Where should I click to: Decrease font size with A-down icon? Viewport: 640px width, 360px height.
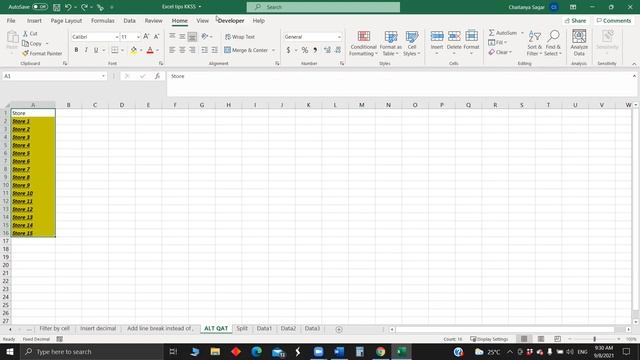tap(156, 36)
